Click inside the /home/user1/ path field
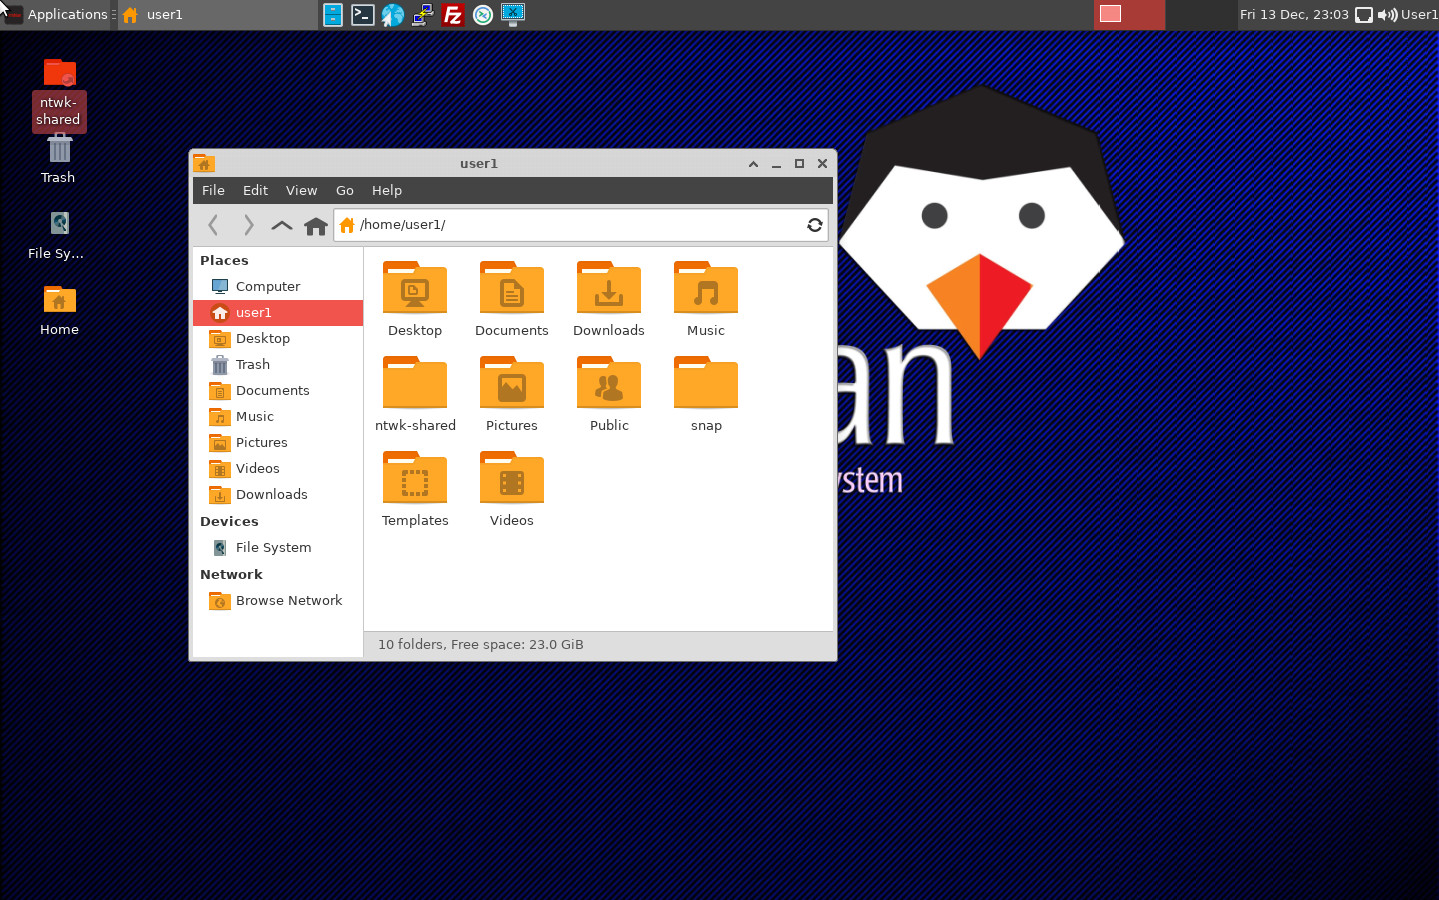1439x900 pixels. [500, 224]
